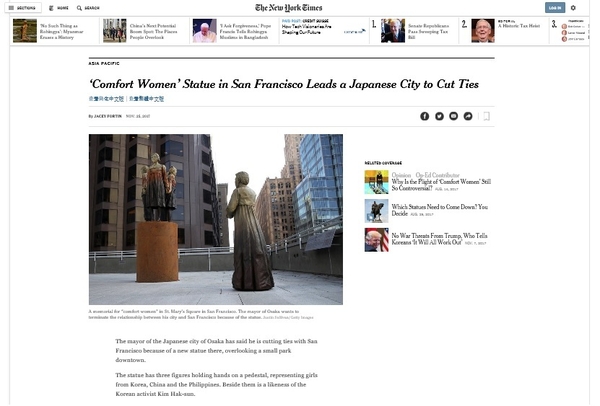The image size is (600, 406).
Task: Open the settings gear icon
Action: [573, 8]
